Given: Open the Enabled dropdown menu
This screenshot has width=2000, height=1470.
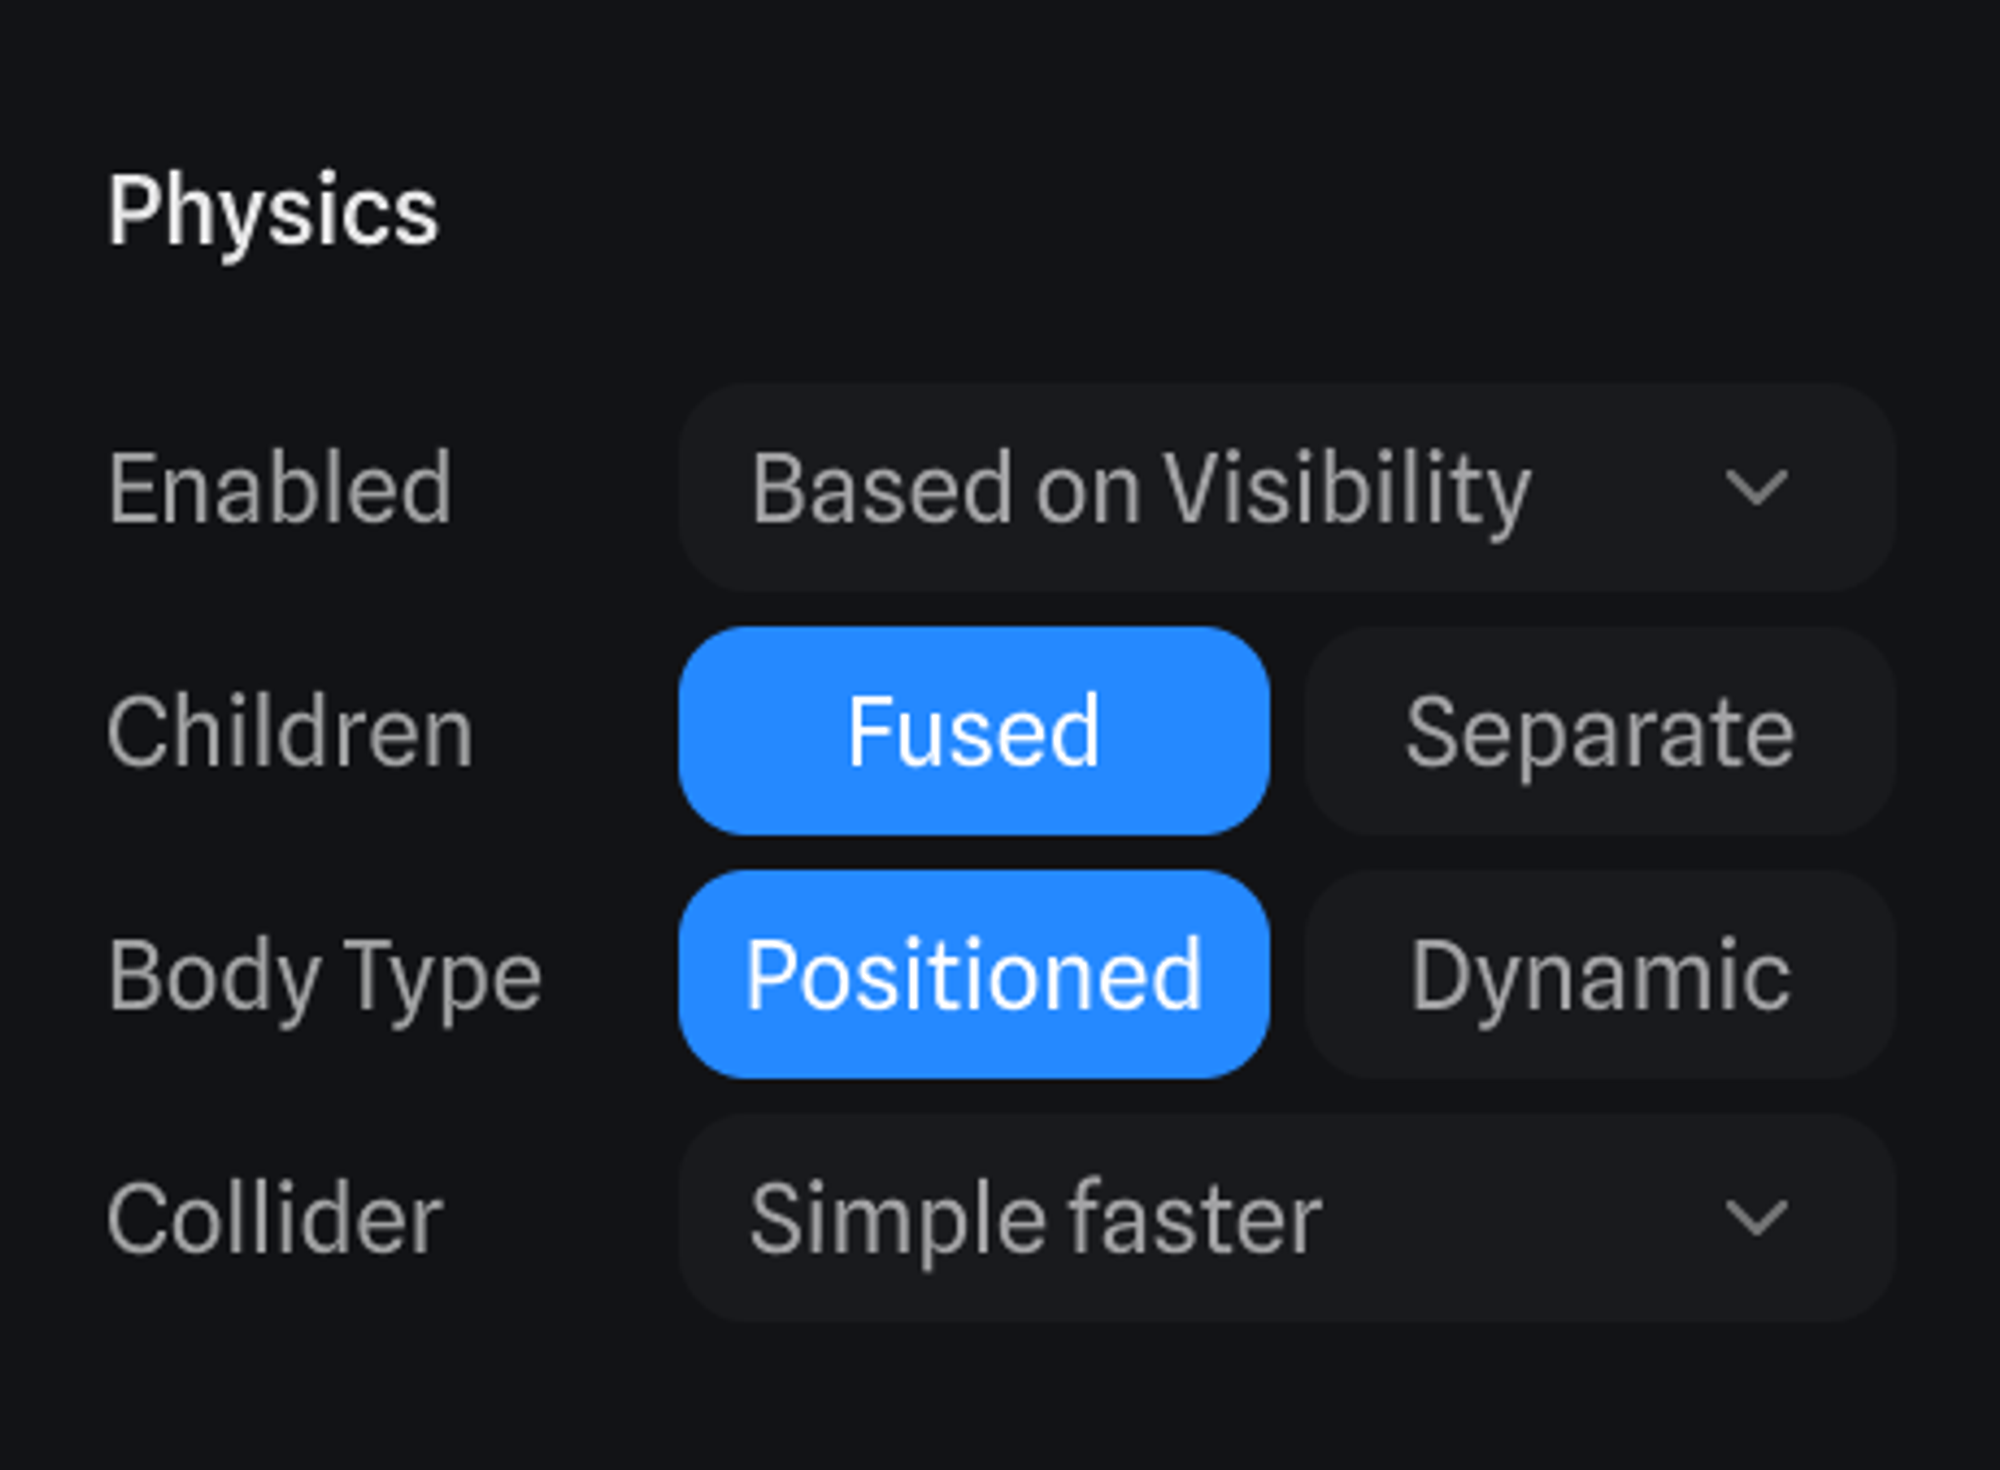Looking at the screenshot, I should click(1286, 488).
